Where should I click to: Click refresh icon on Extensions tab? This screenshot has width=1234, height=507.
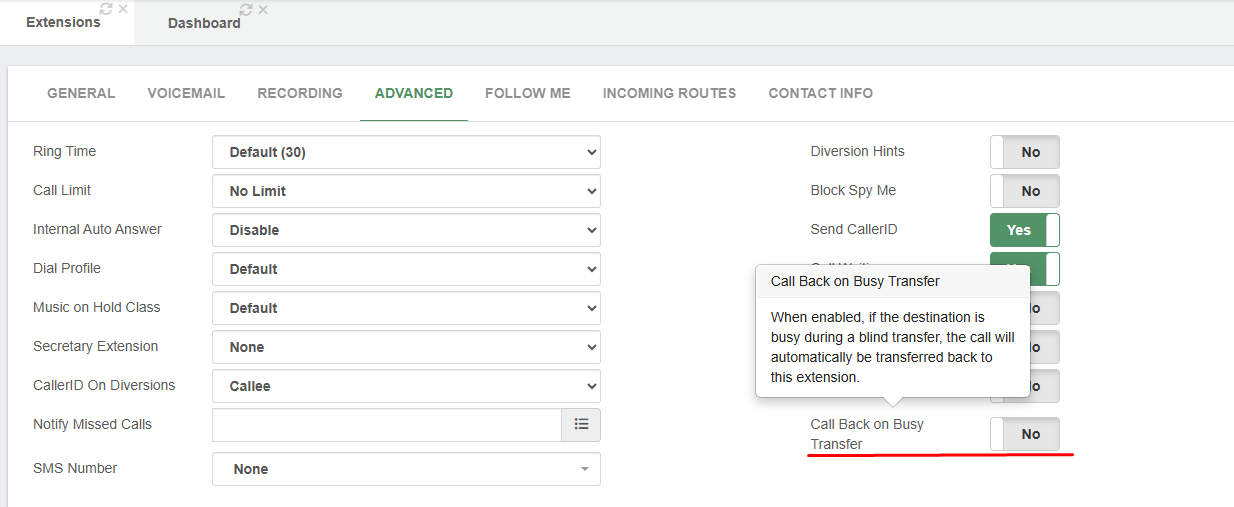tap(106, 9)
